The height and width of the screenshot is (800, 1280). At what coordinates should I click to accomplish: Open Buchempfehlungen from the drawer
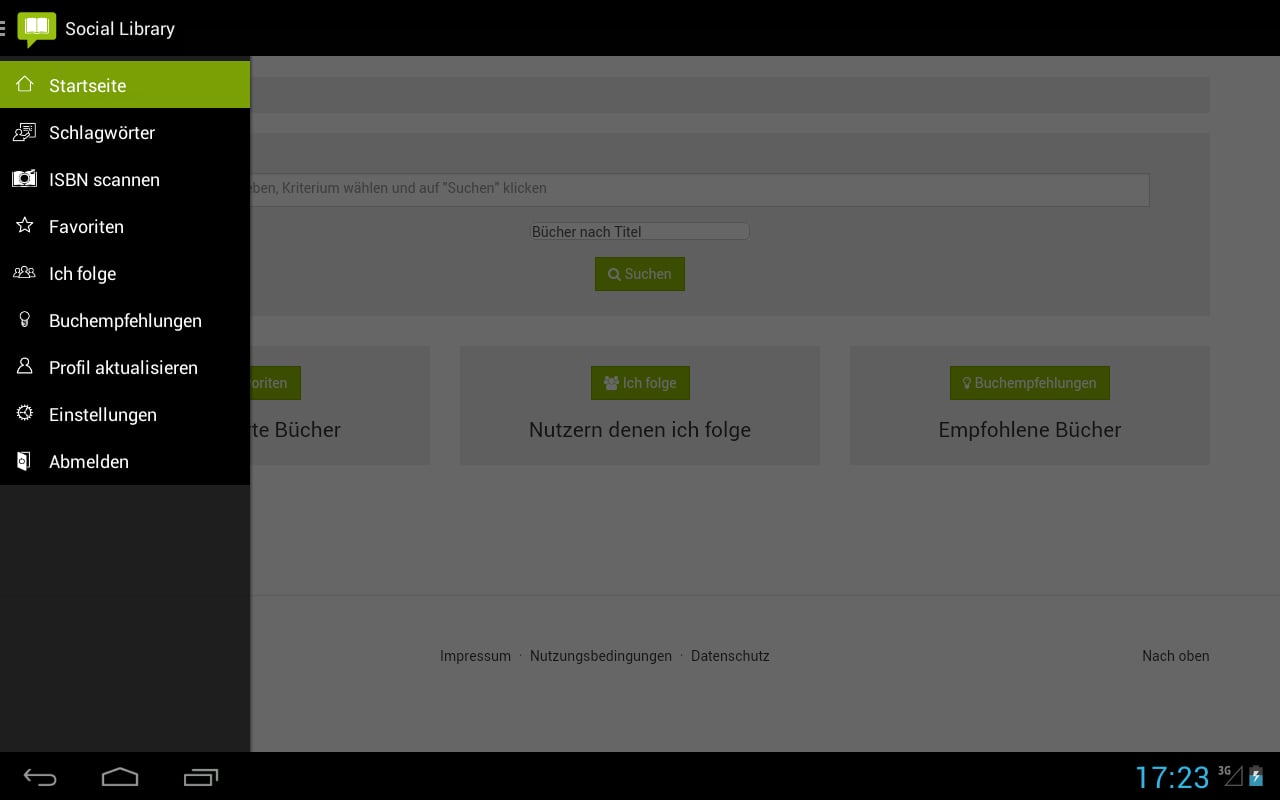click(125, 320)
